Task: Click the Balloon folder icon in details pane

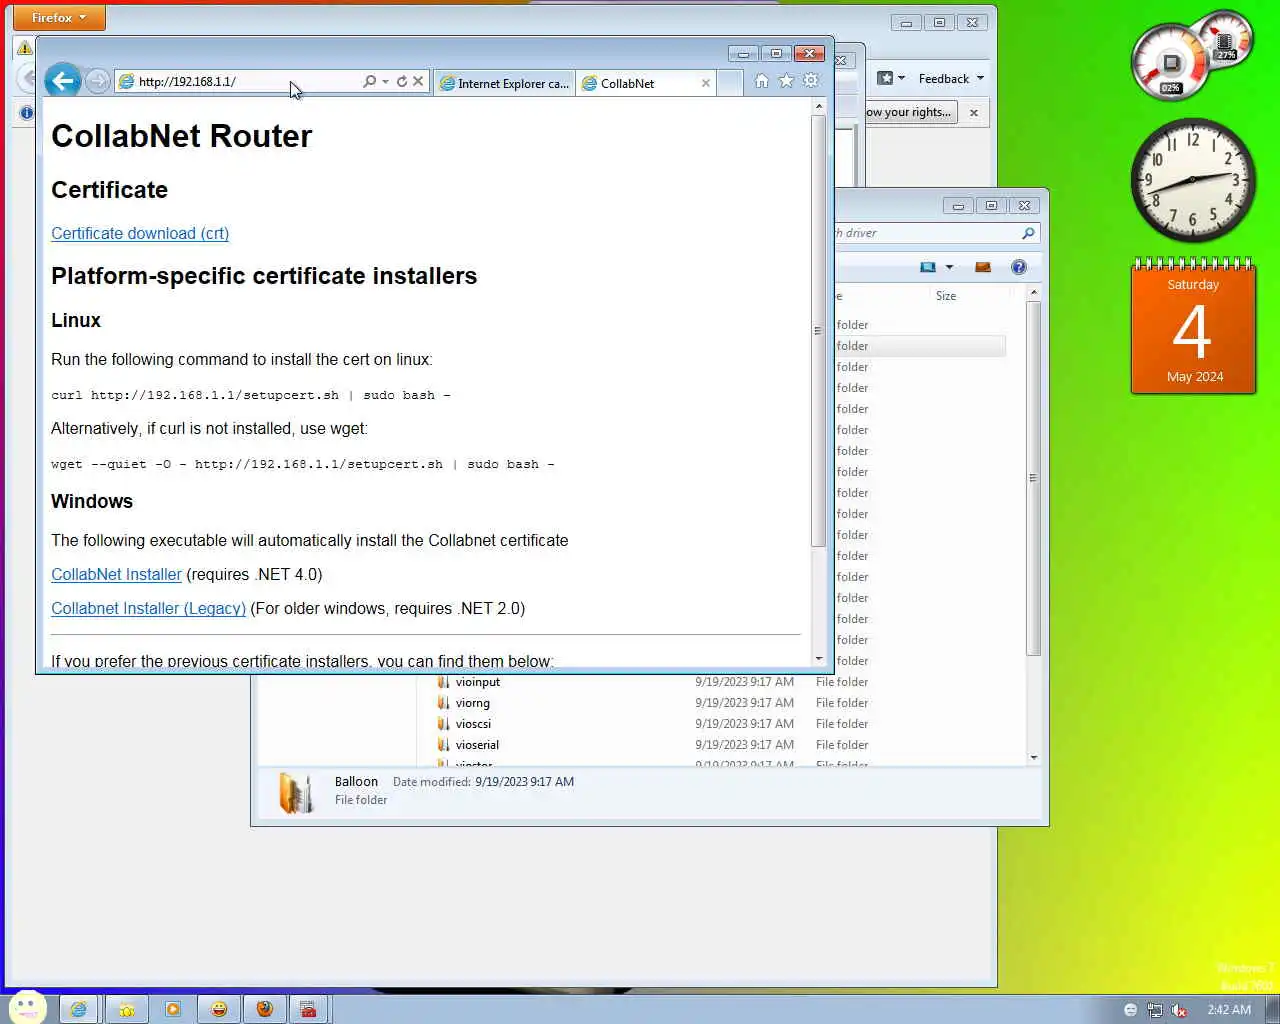Action: [x=295, y=792]
